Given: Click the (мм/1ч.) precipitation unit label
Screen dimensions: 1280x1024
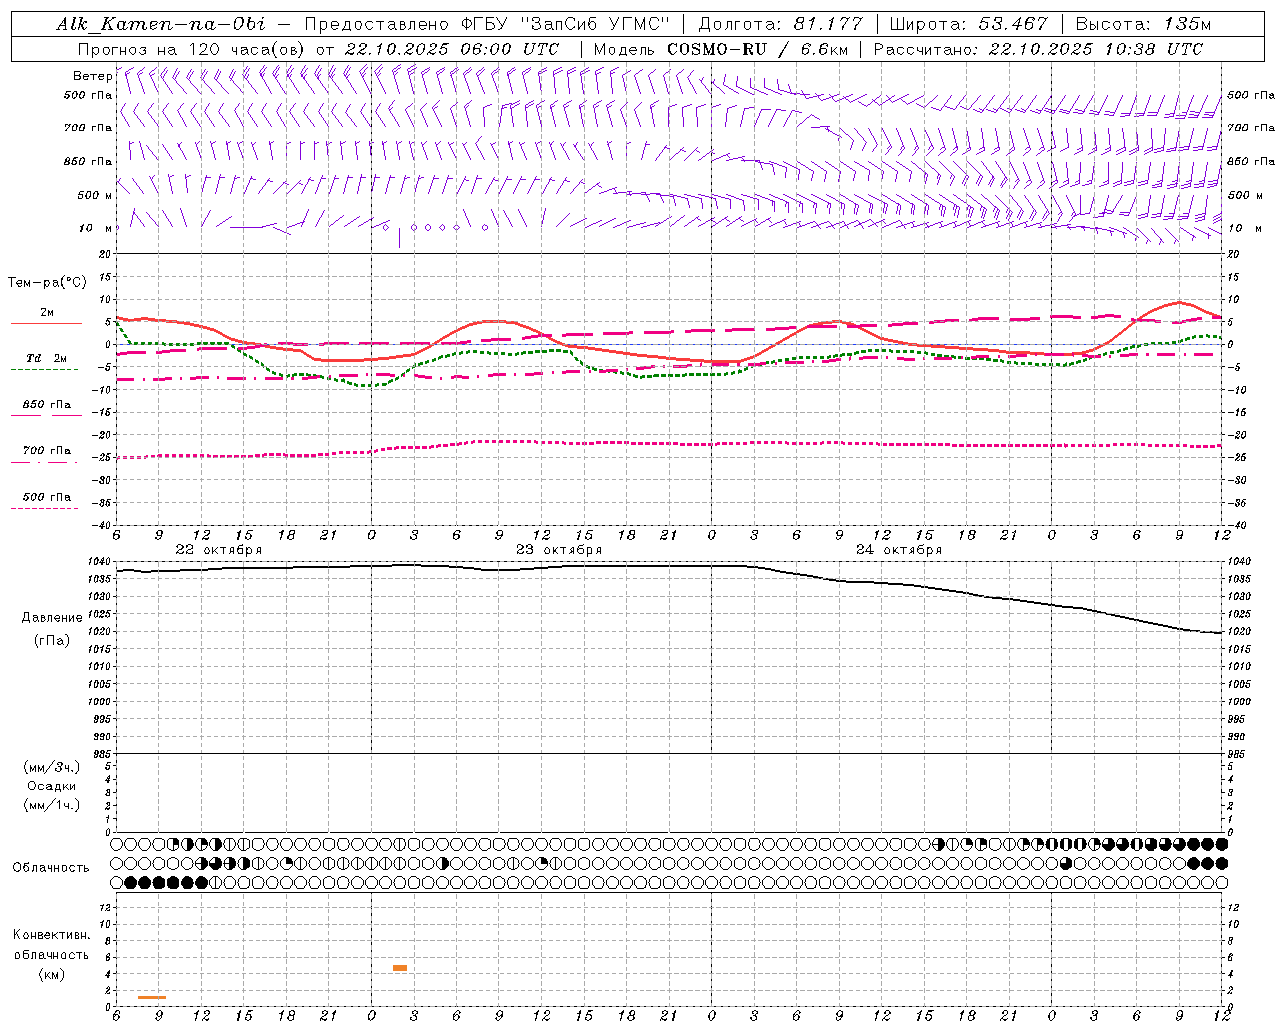Looking at the screenshot, I should click(x=52, y=805).
